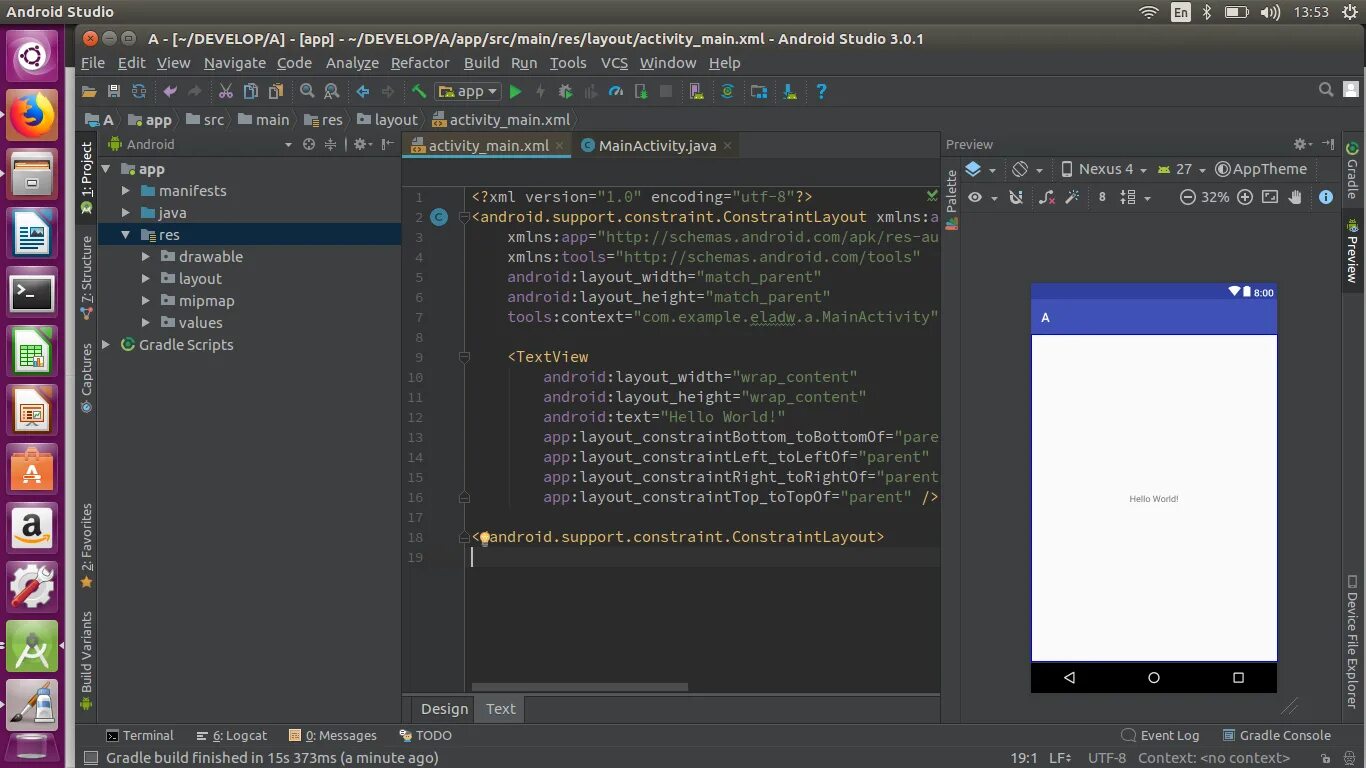This screenshot has width=1366, height=768.
Task: Open Firefox from the Ubuntu launcher
Action: coord(33,116)
